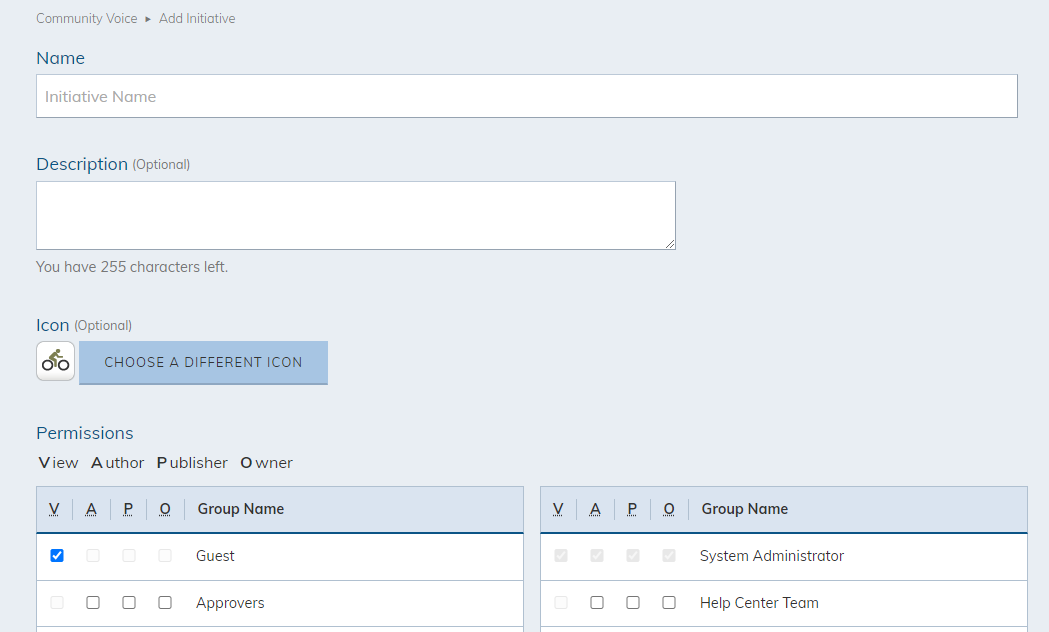
Task: Click the Group Name header in right table
Action: (x=745, y=509)
